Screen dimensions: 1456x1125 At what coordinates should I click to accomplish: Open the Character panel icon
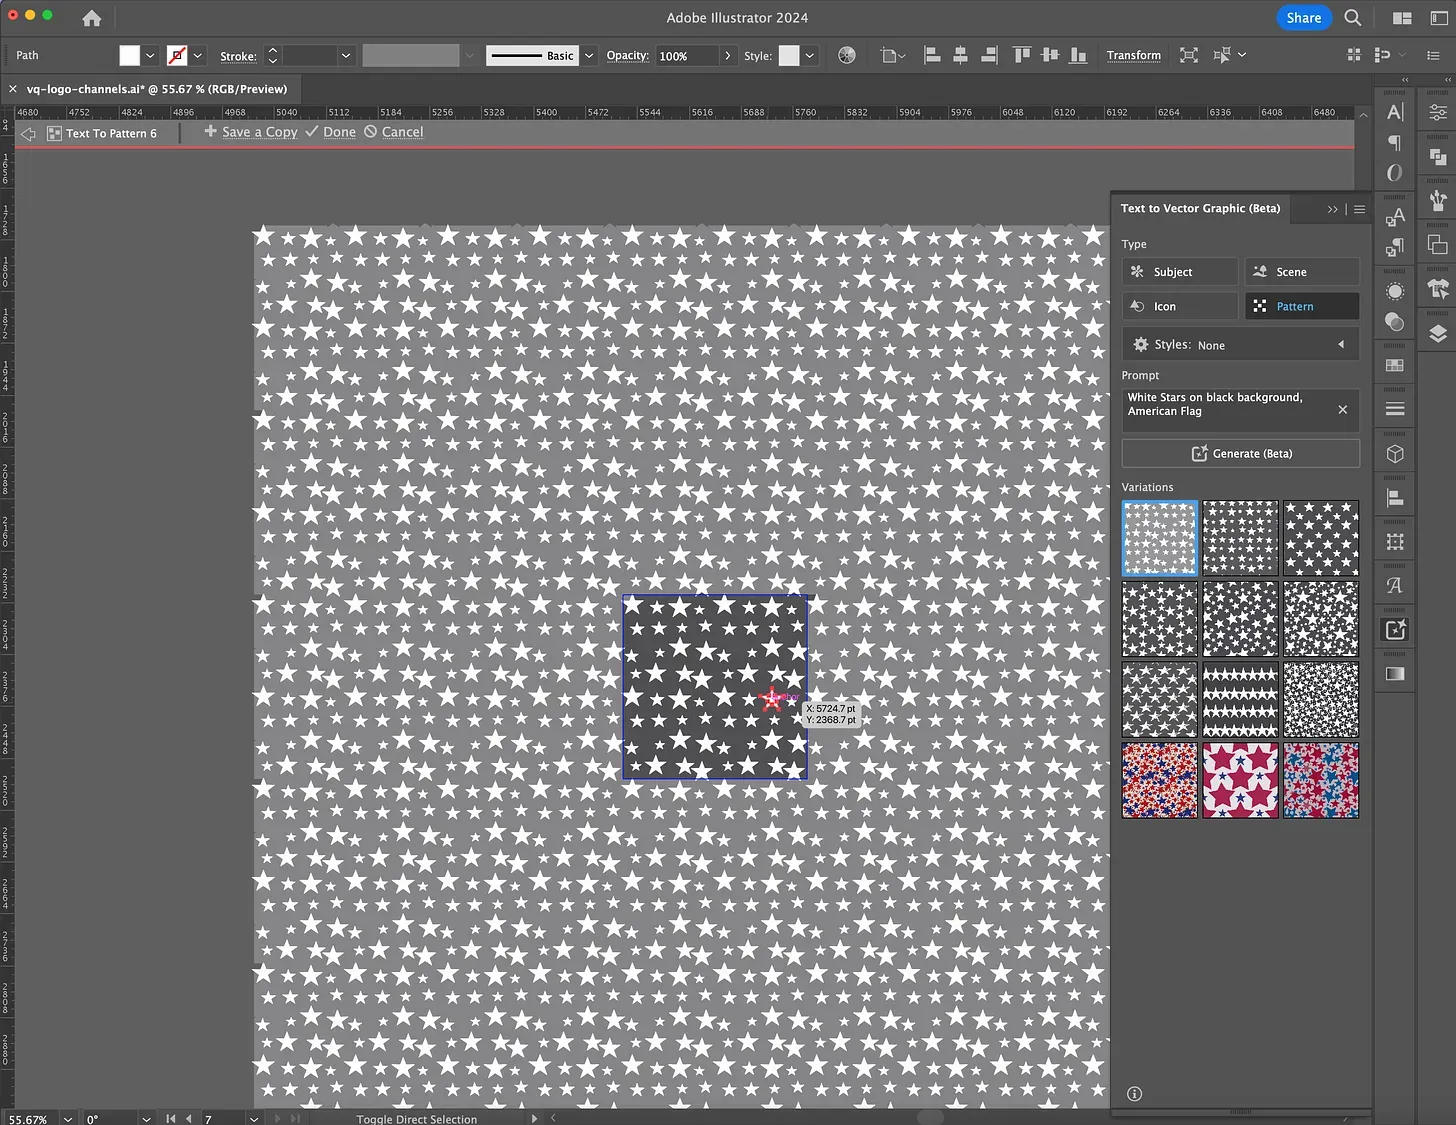pyautogui.click(x=1395, y=114)
